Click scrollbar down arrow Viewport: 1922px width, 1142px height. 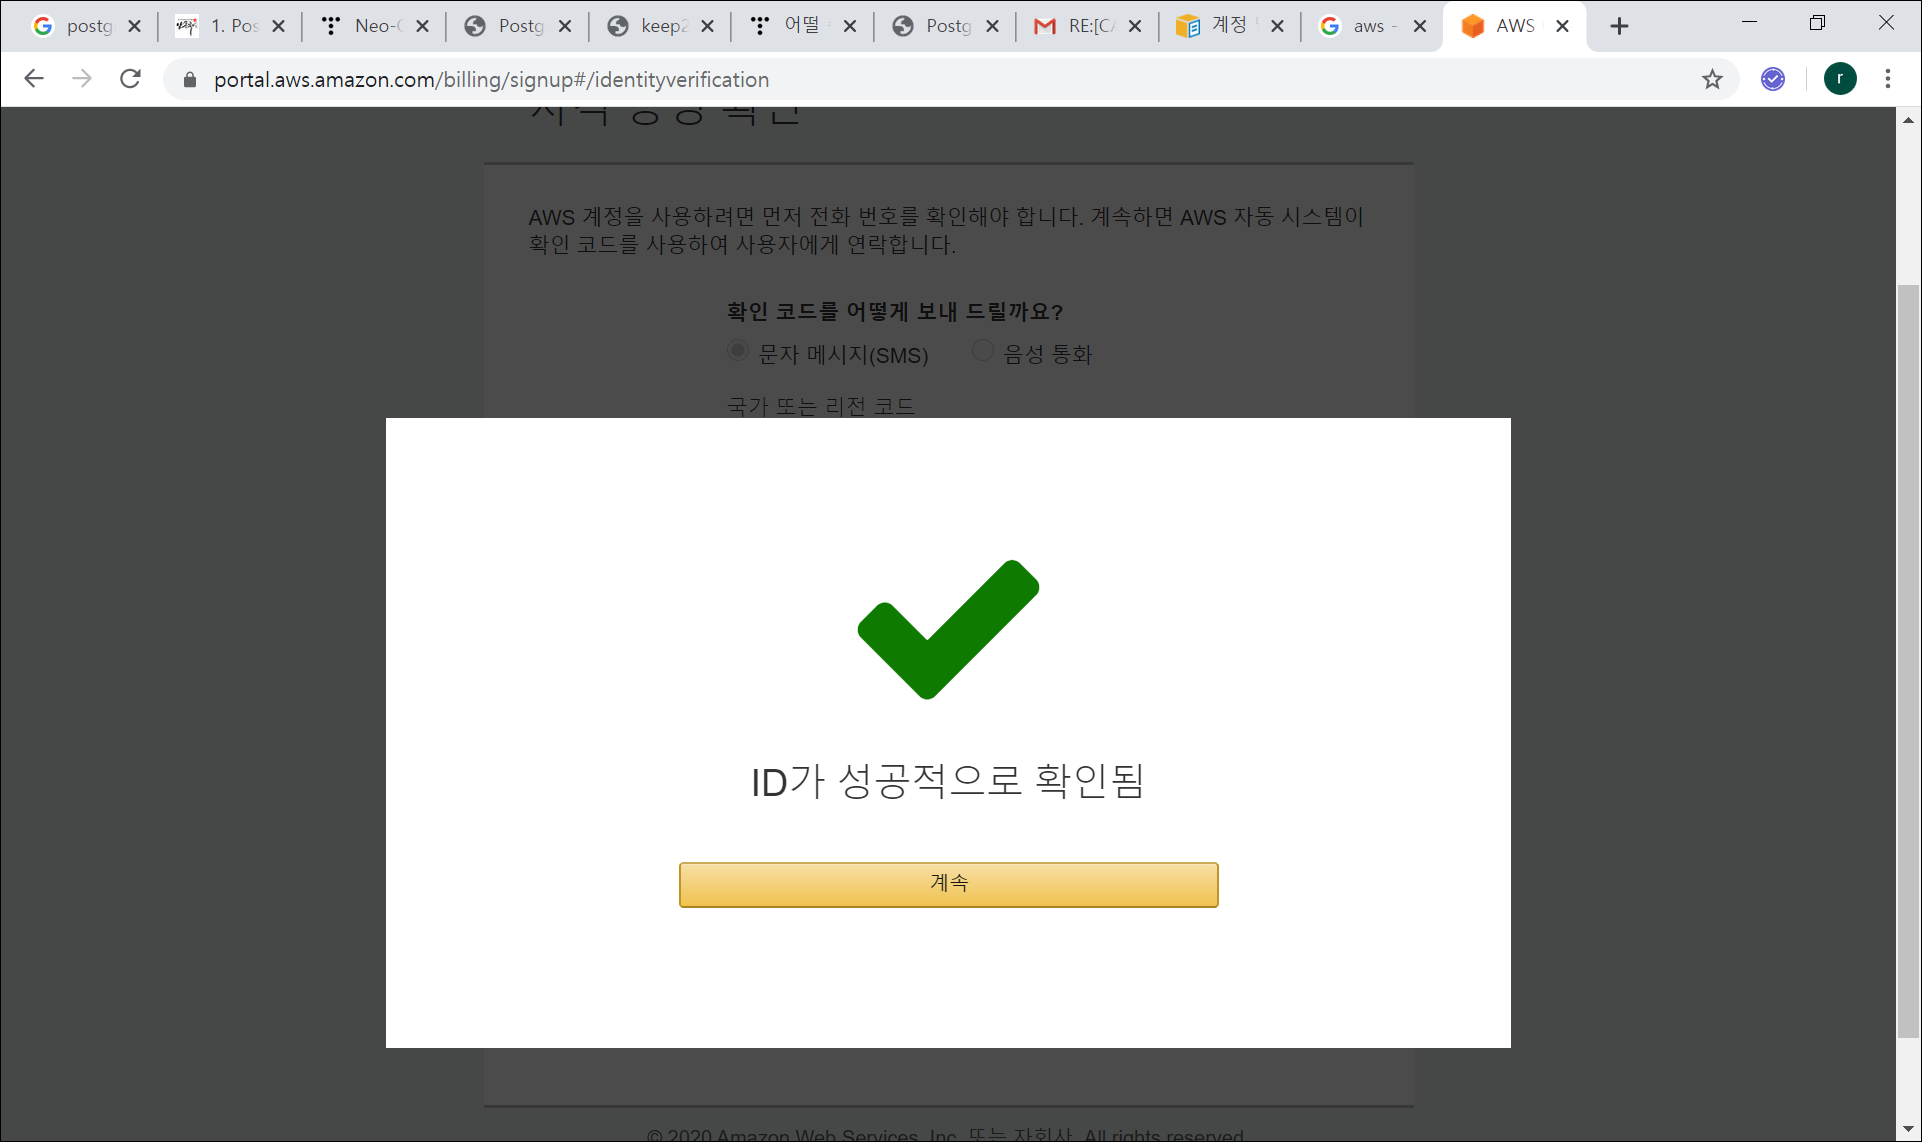1908,1129
